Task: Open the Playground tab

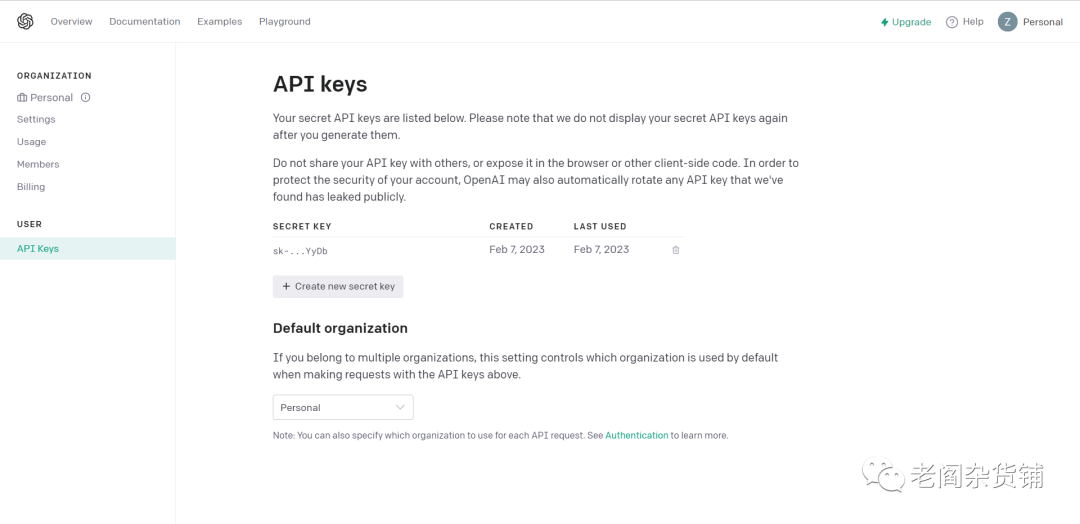Action: click(x=285, y=21)
